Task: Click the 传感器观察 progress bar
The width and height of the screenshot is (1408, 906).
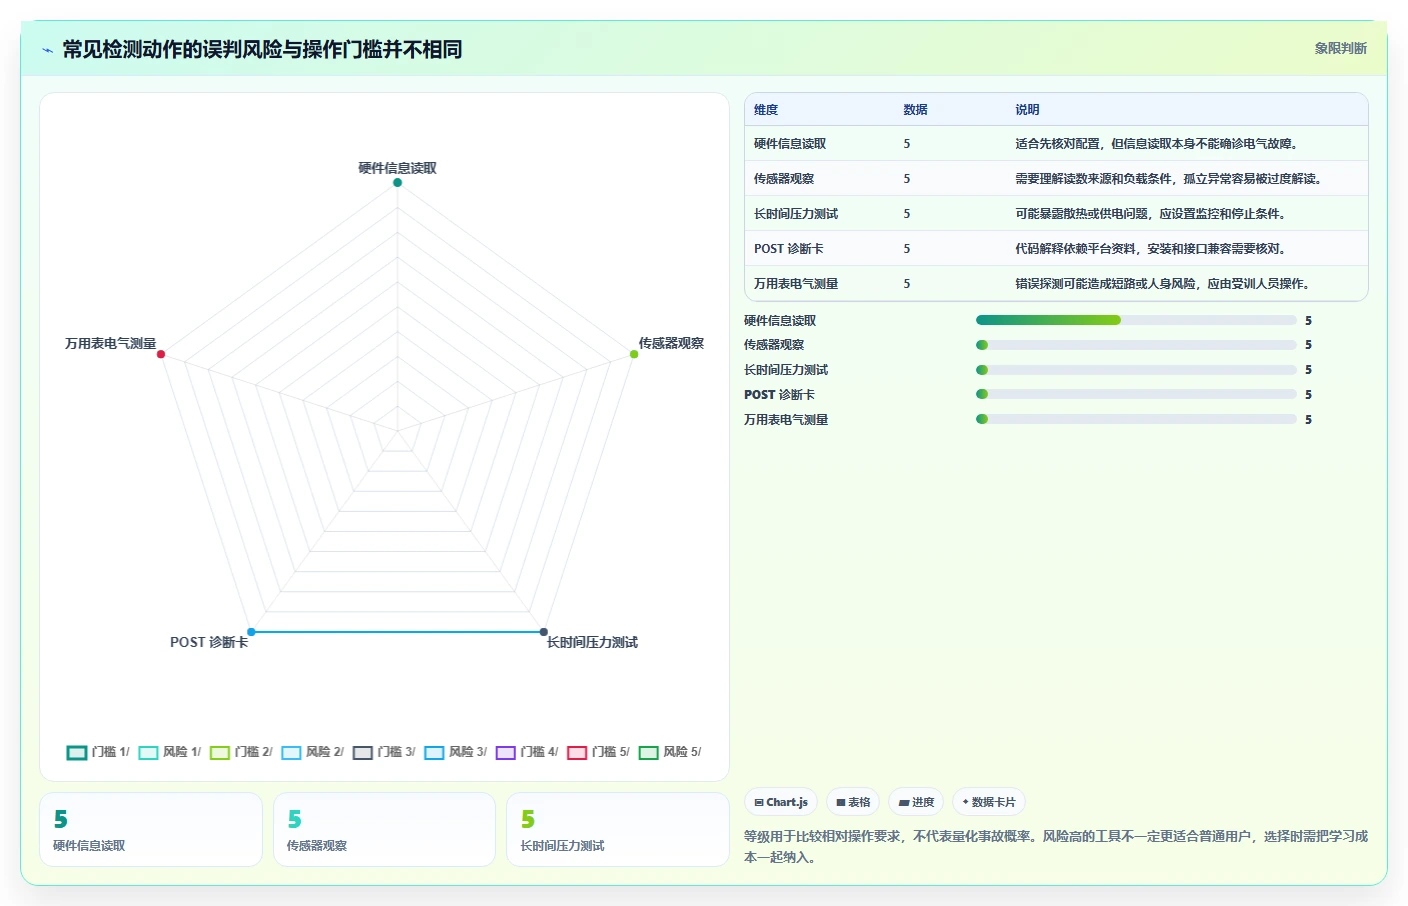Action: [1136, 345]
